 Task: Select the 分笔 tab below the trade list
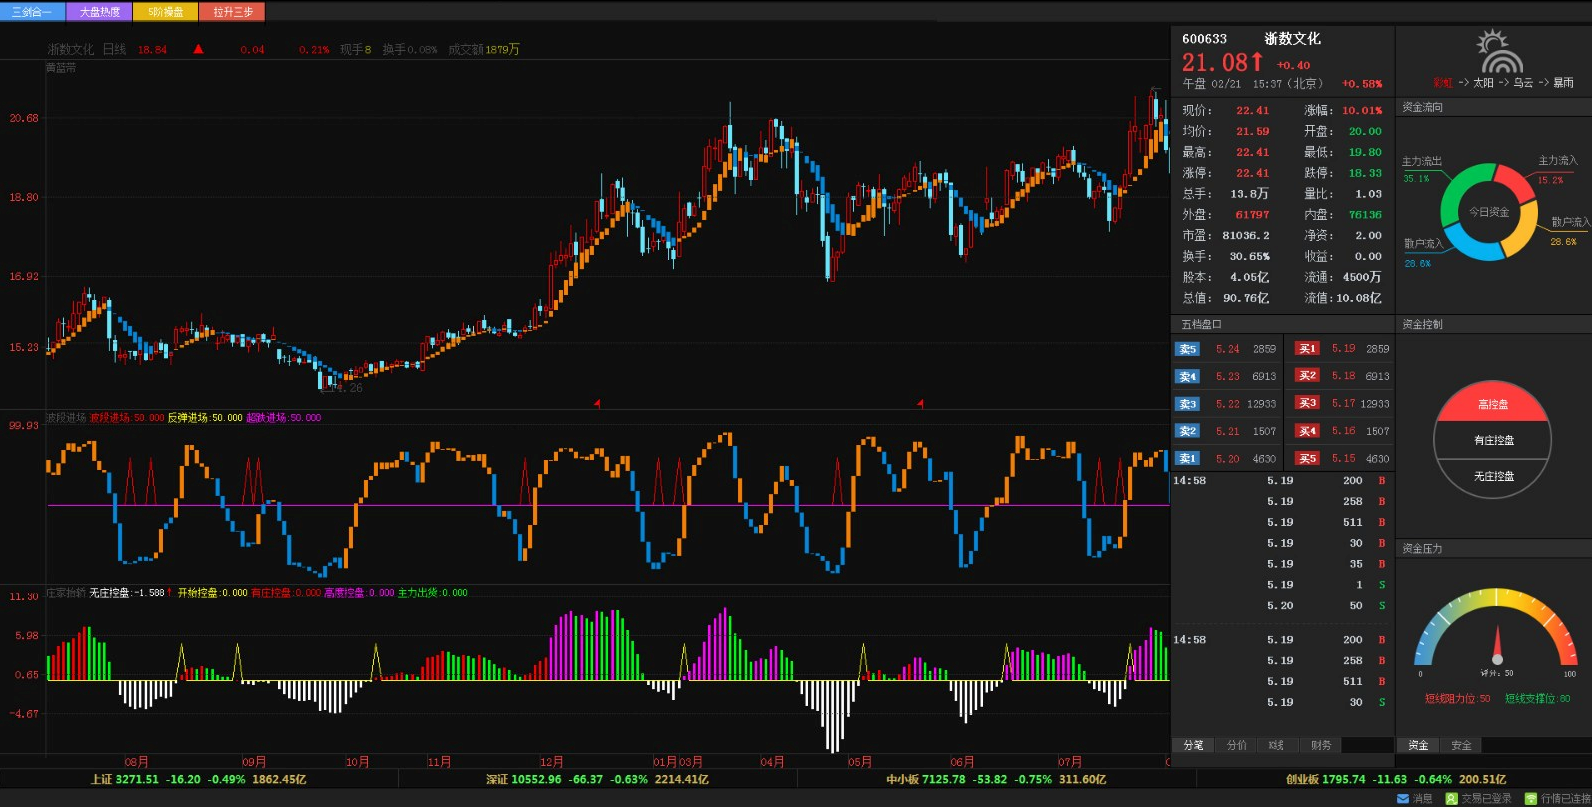[x=1194, y=745]
